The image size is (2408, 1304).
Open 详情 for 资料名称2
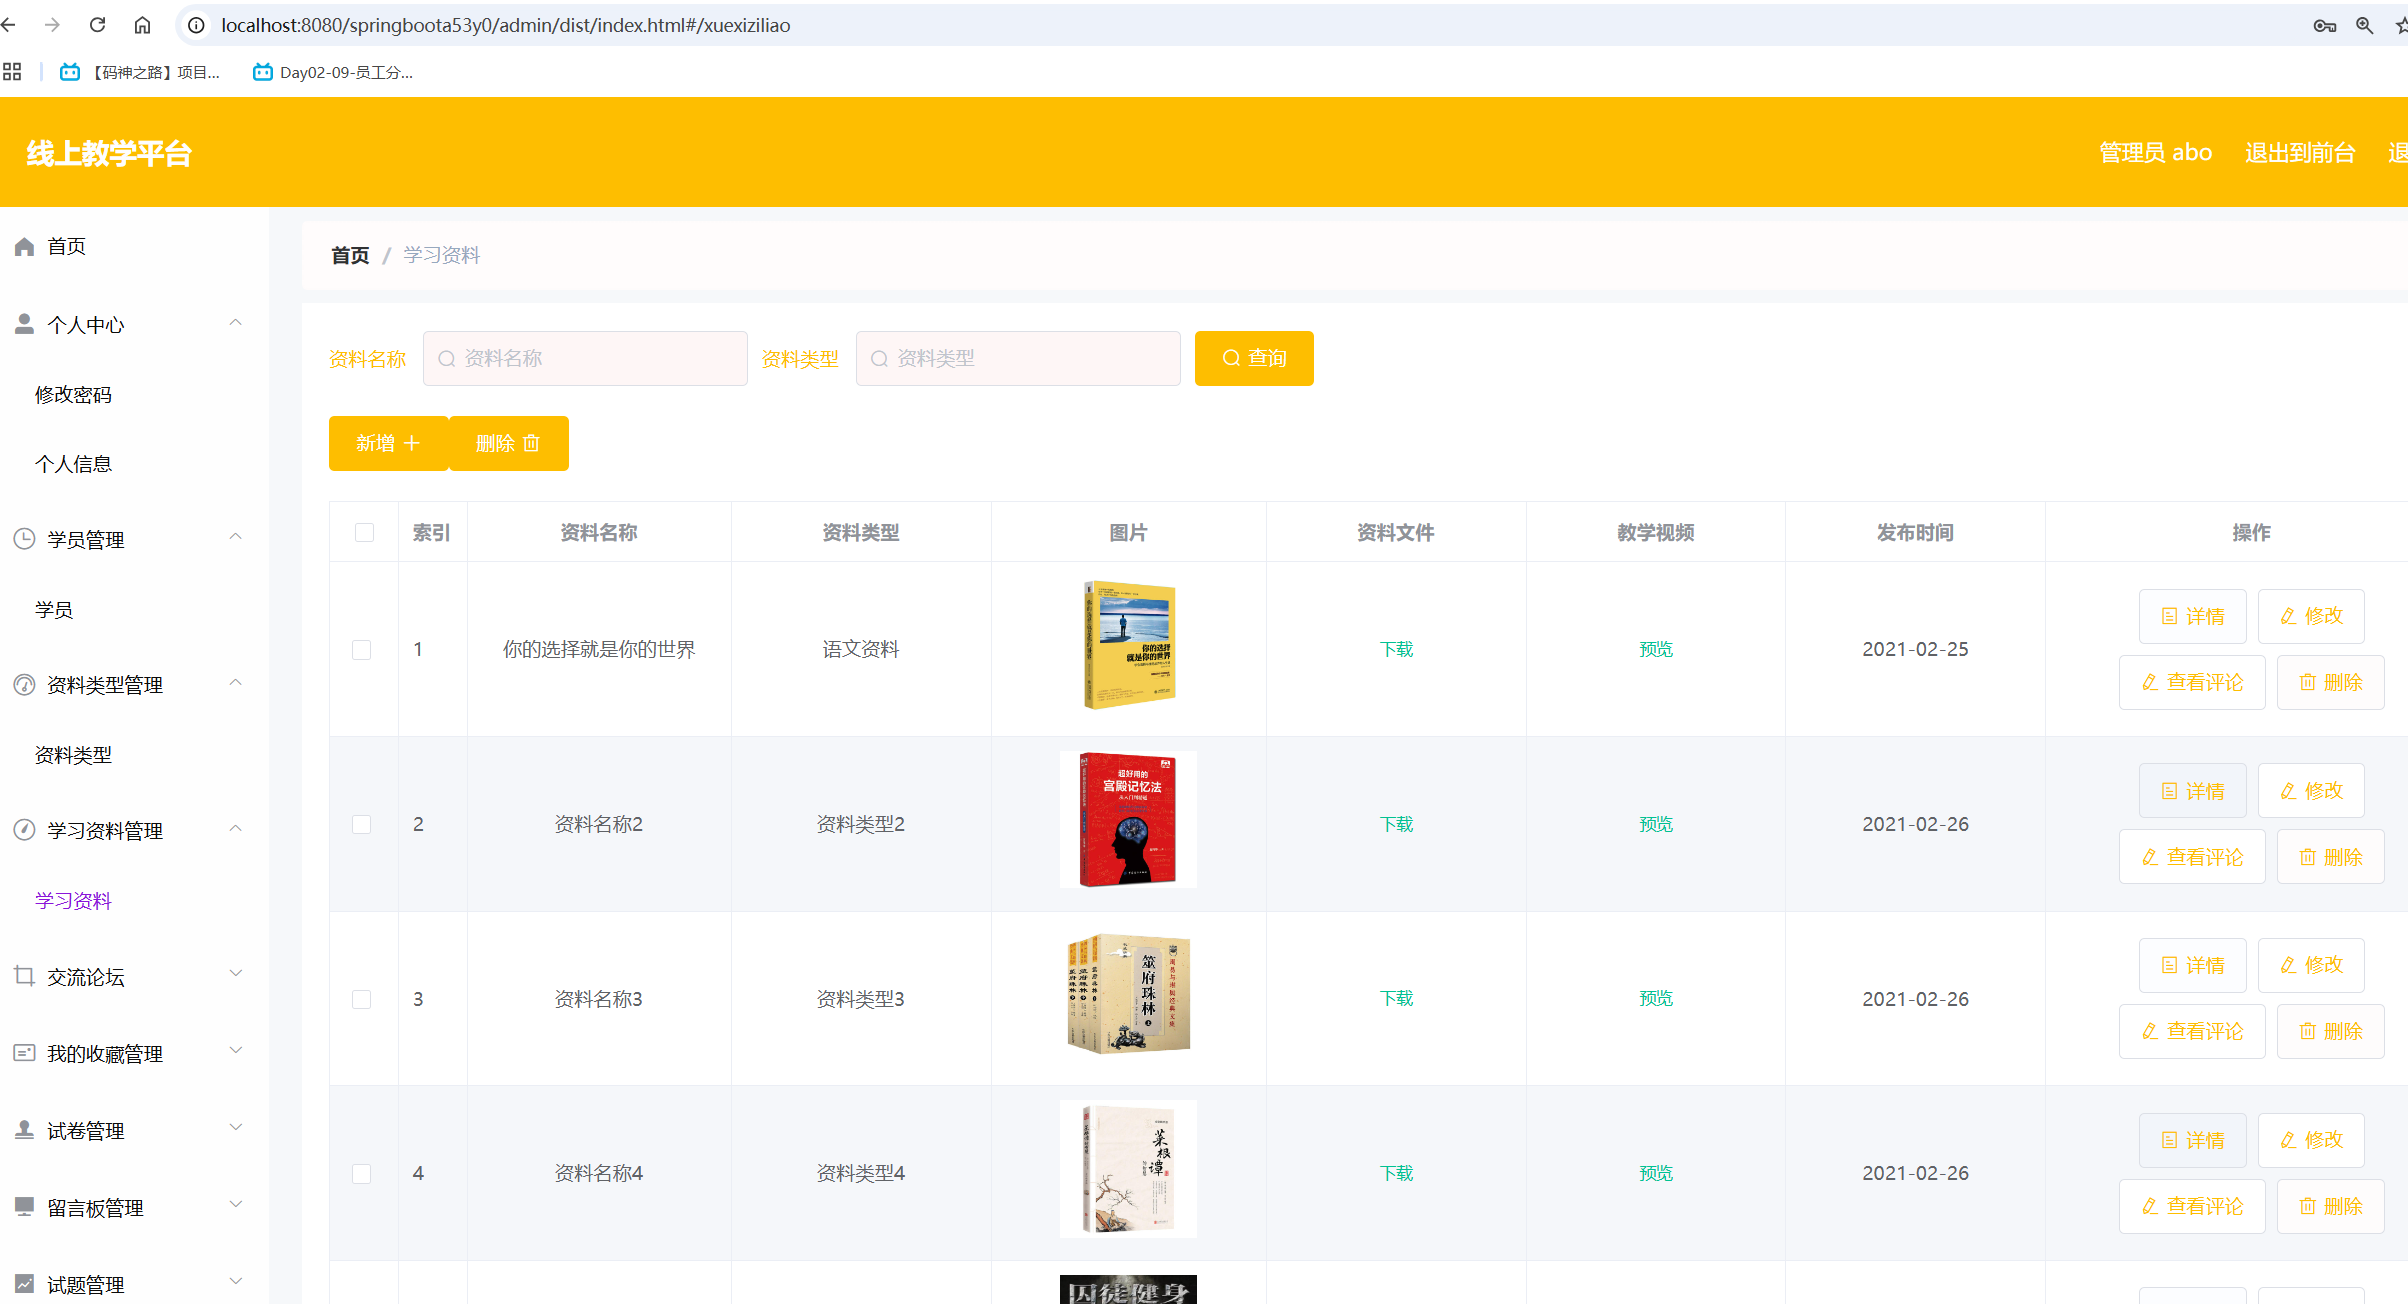[x=2192, y=791]
